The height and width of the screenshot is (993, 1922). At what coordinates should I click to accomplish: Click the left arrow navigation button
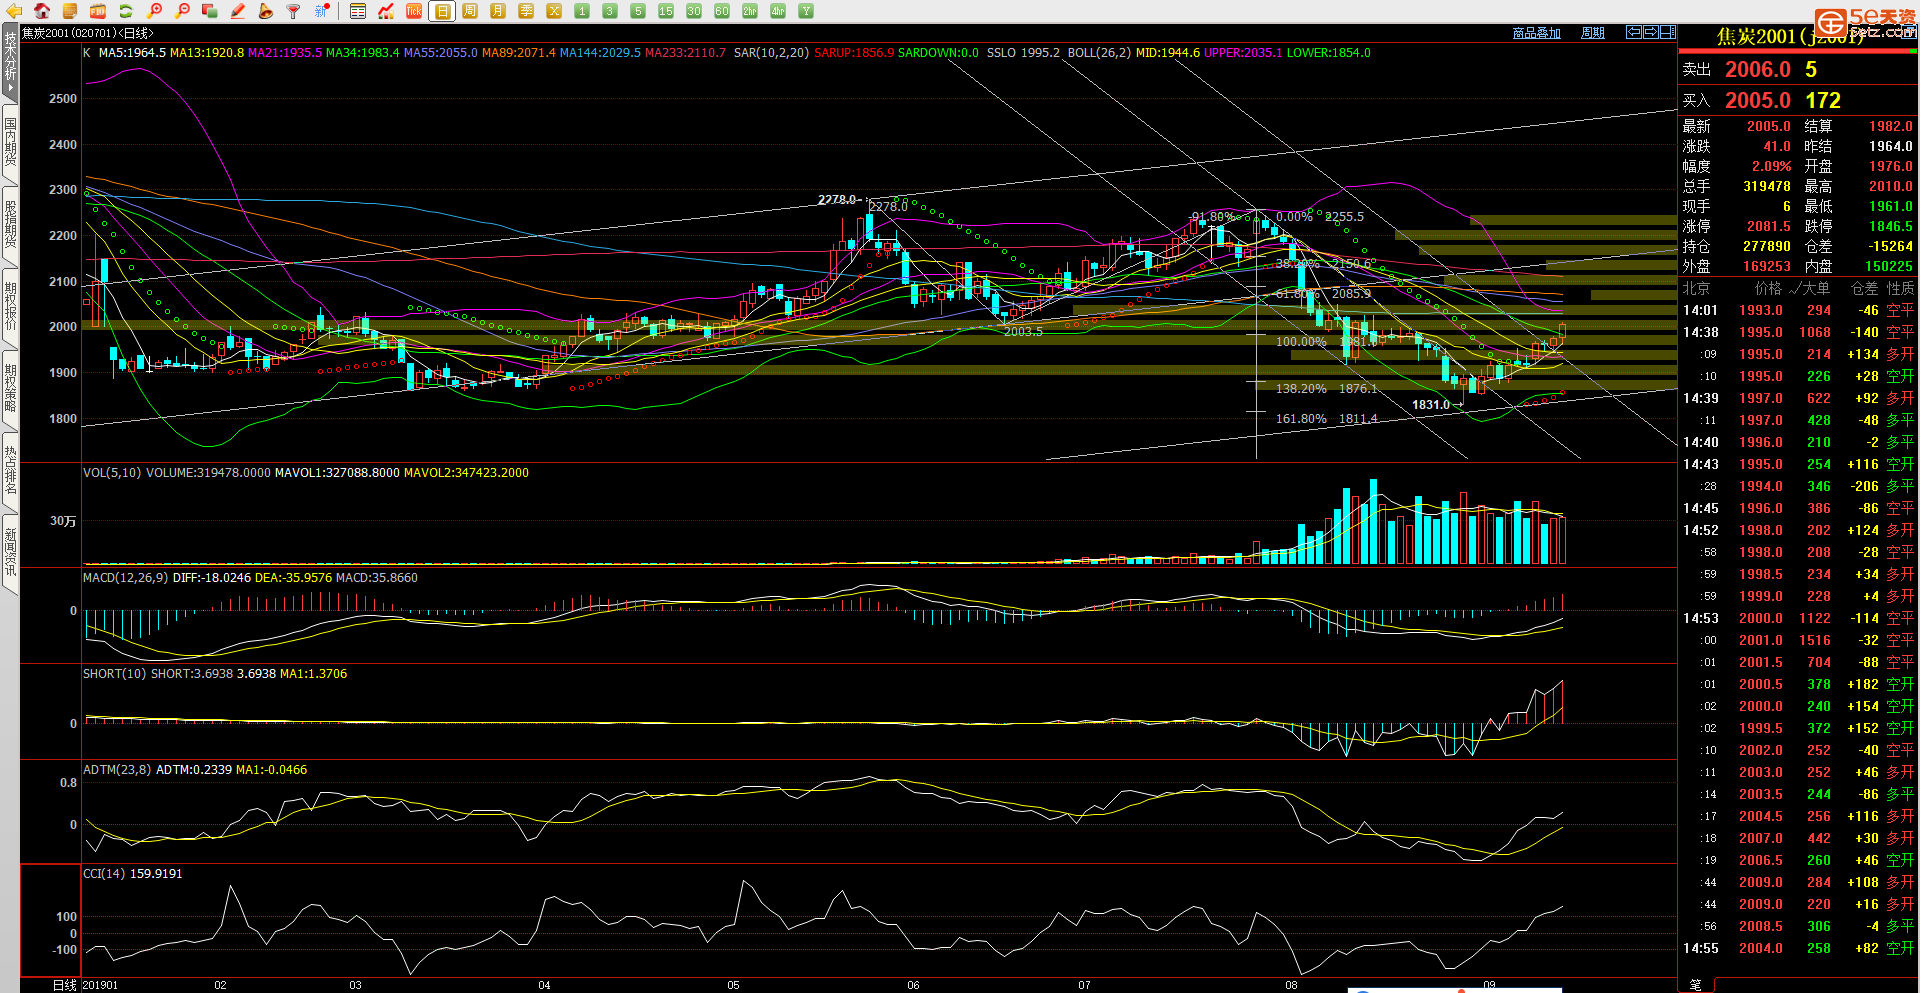[x=1634, y=32]
